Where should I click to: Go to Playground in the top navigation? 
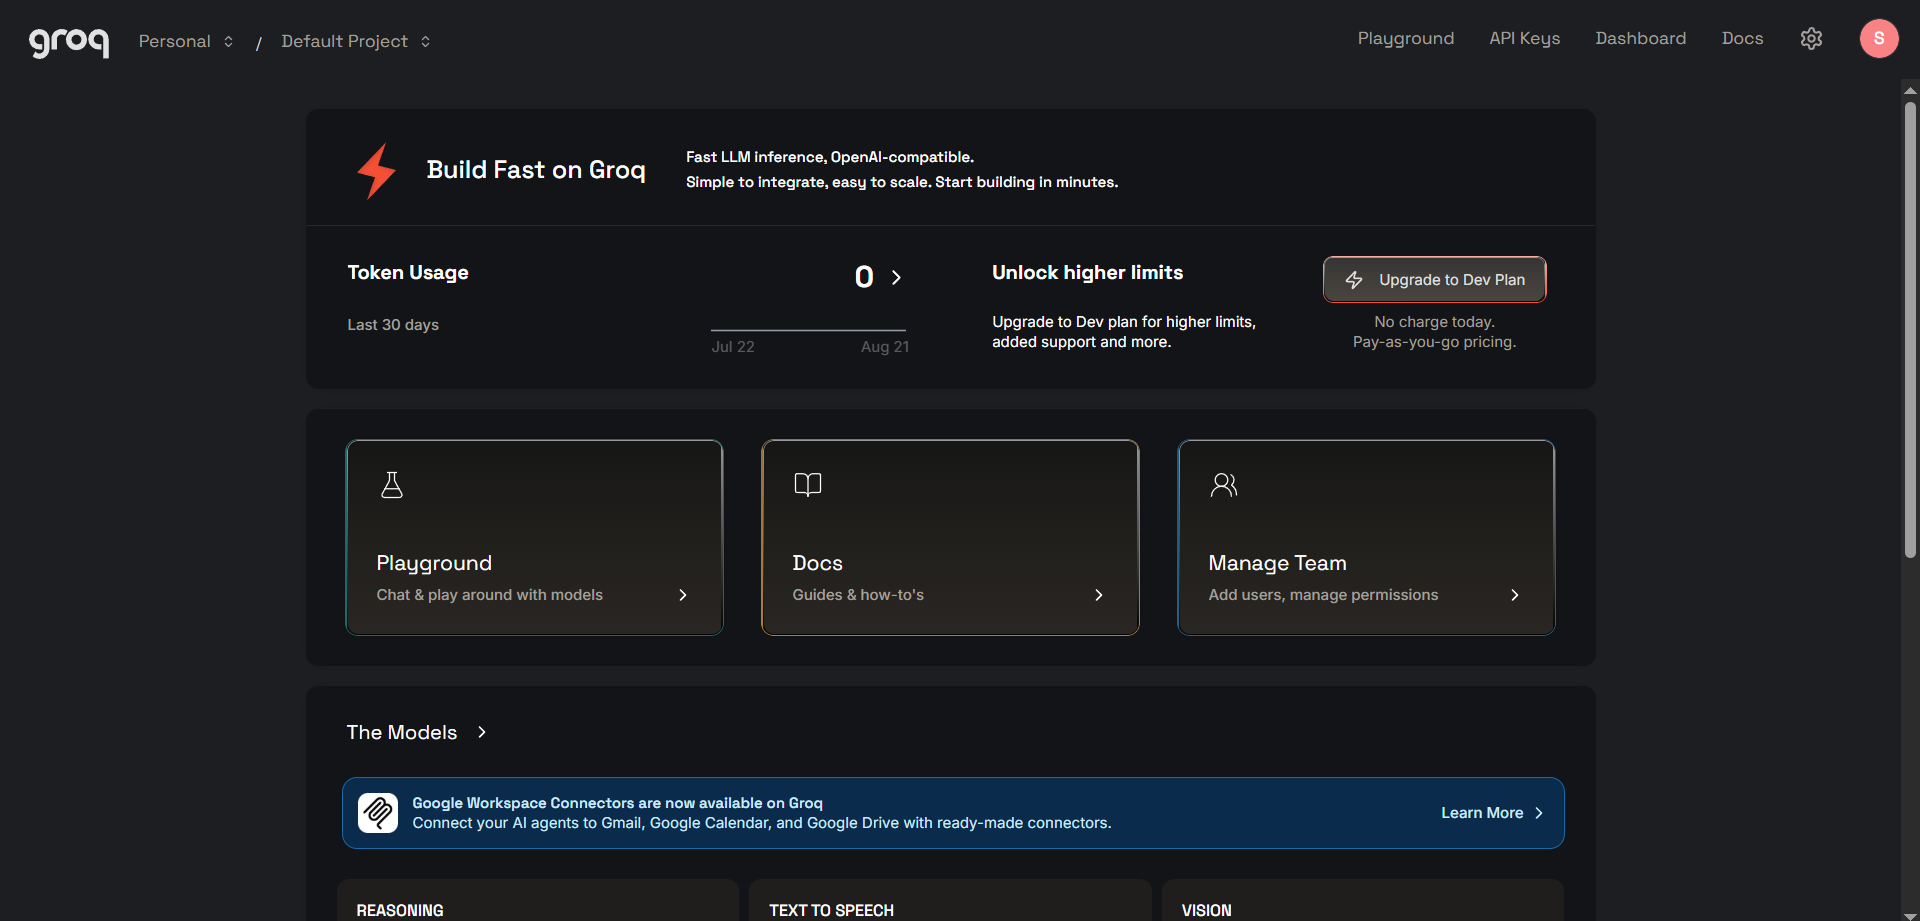tap(1405, 38)
